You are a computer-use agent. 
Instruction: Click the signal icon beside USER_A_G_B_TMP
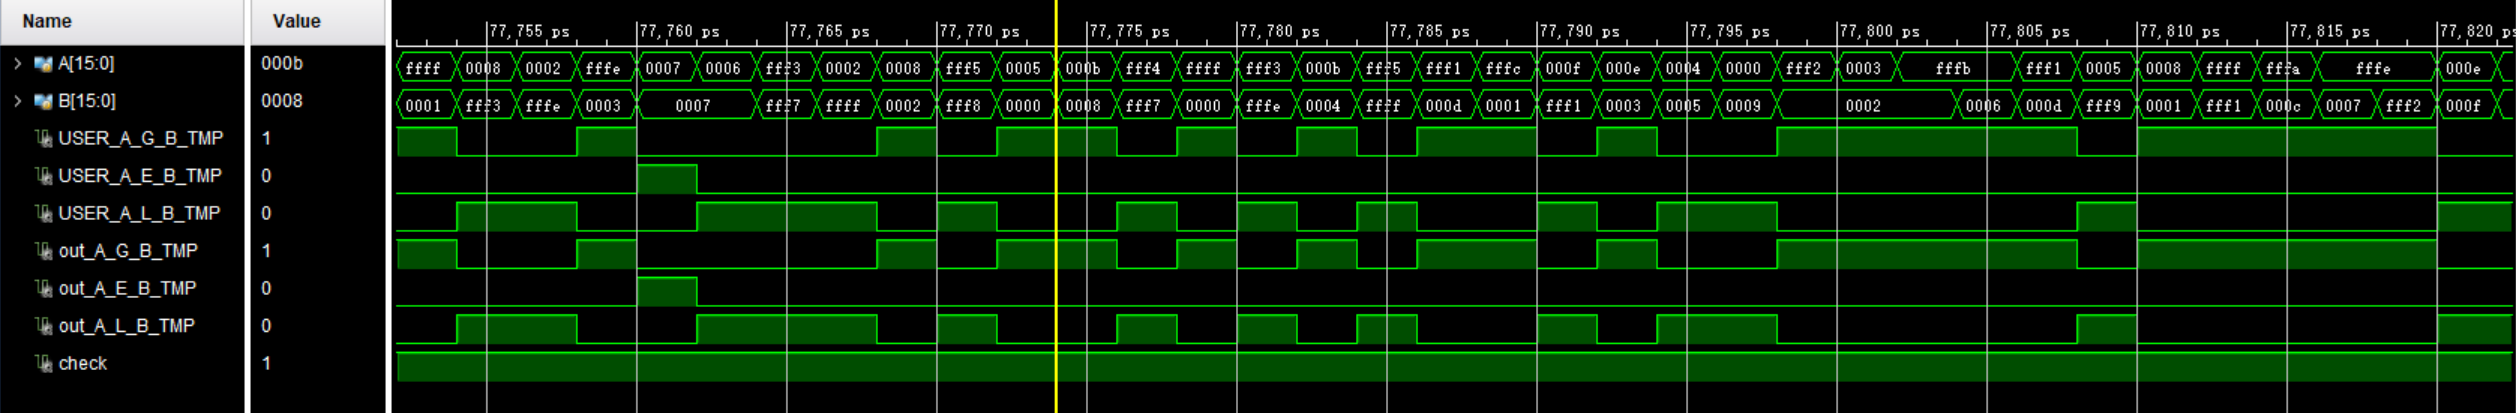pos(43,139)
